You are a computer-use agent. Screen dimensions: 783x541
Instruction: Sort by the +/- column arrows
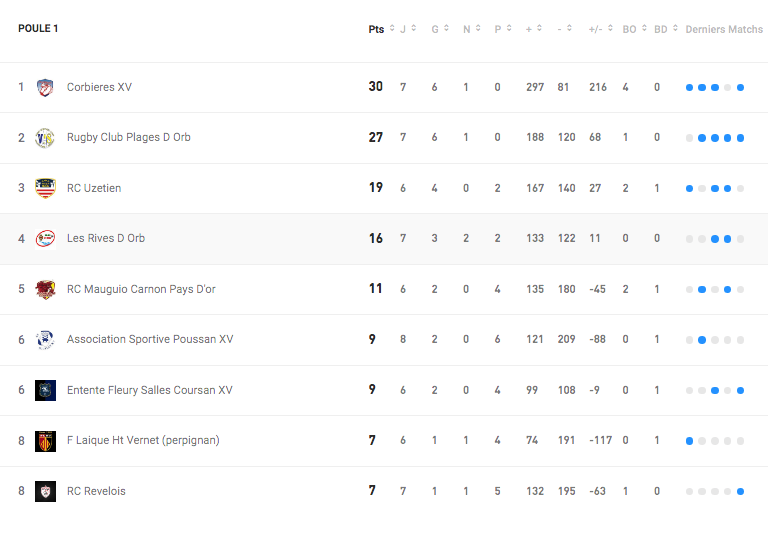[x=610, y=28]
